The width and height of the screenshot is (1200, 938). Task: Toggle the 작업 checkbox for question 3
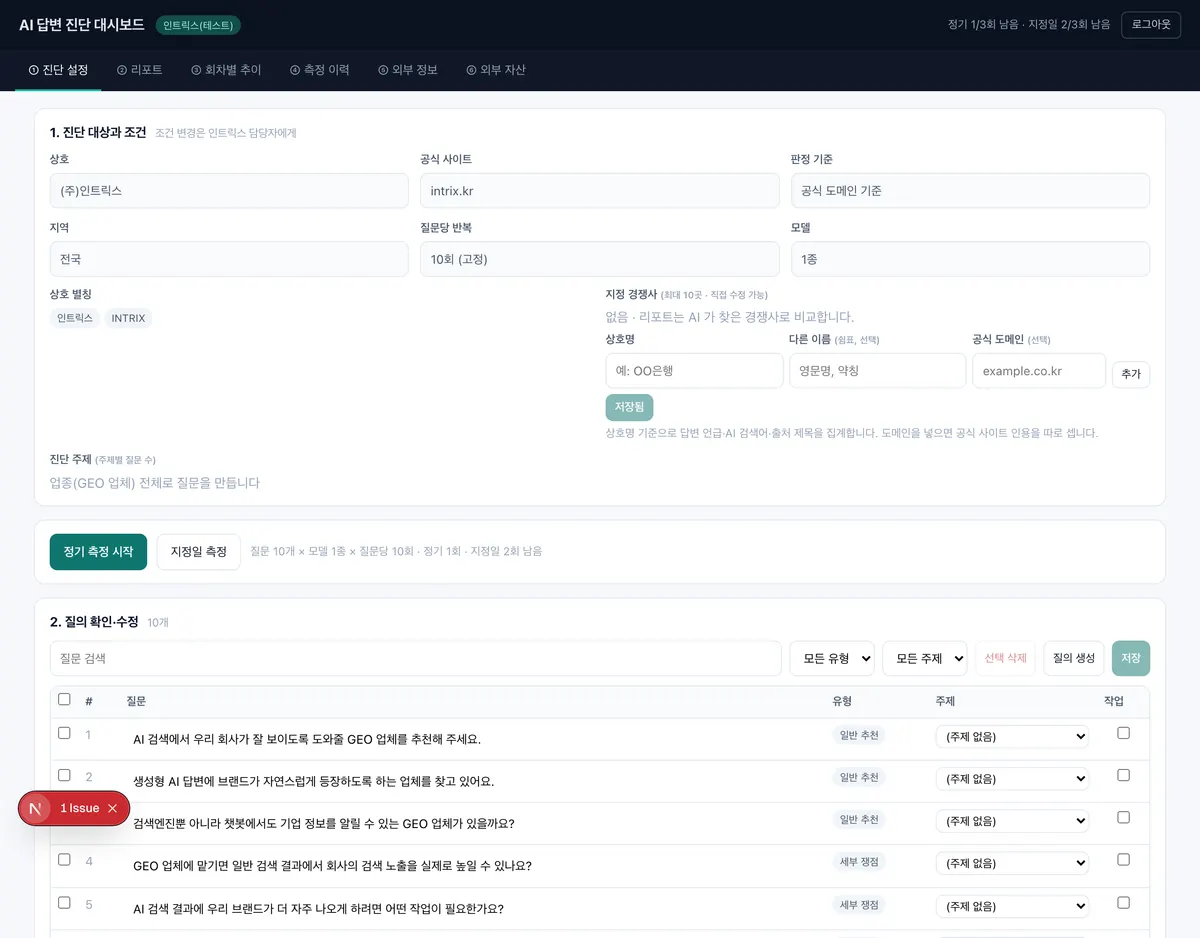1123,817
